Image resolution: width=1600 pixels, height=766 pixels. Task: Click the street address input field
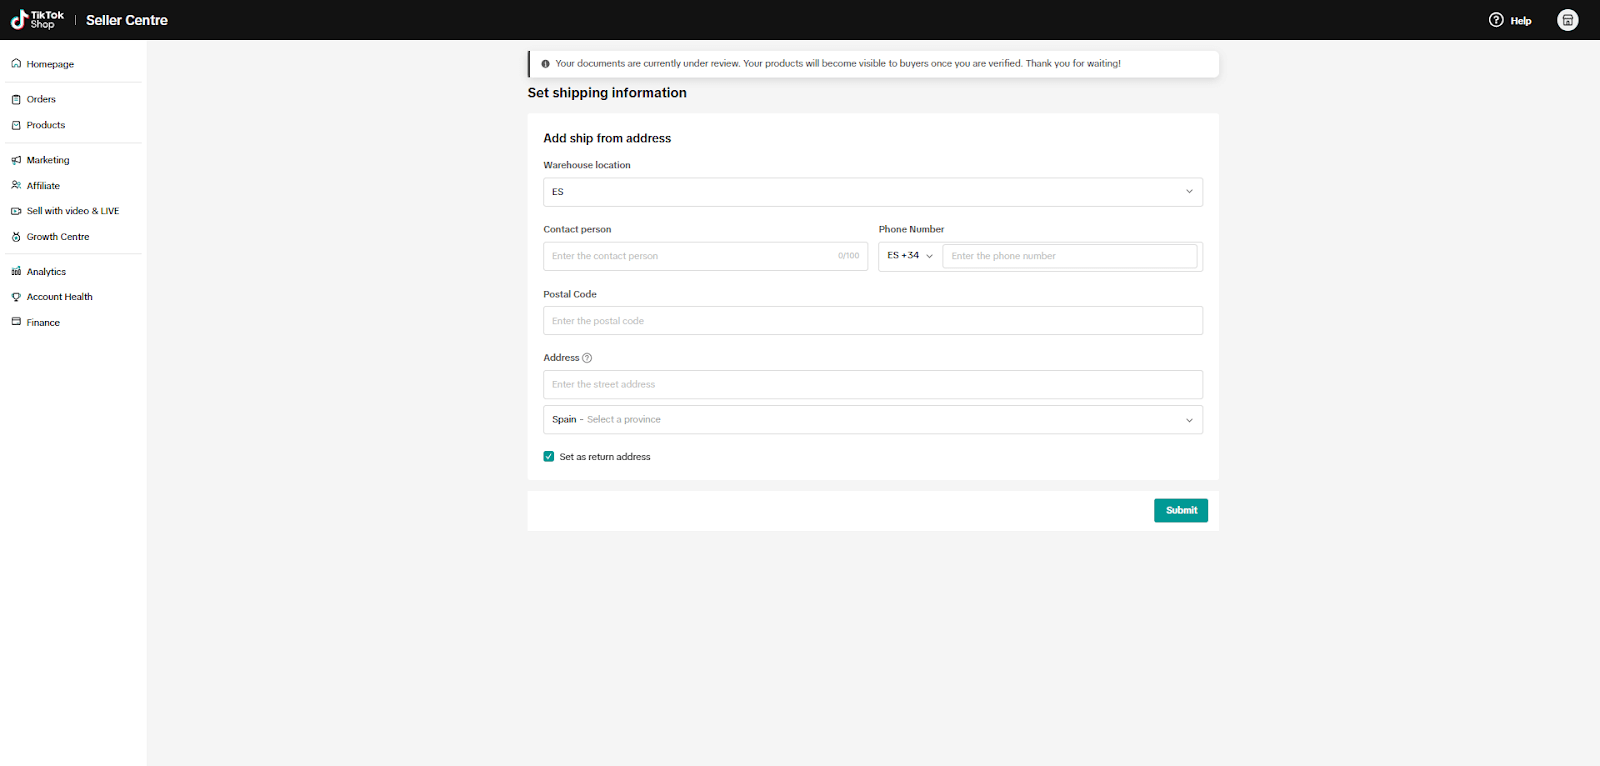tap(872, 385)
